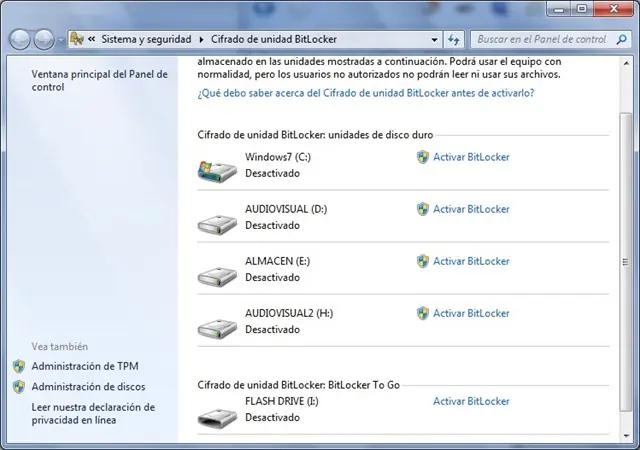The height and width of the screenshot is (450, 640).
Task: Expand the breadcrumb arrow after Sistema y seguridad
Action: 201,40
